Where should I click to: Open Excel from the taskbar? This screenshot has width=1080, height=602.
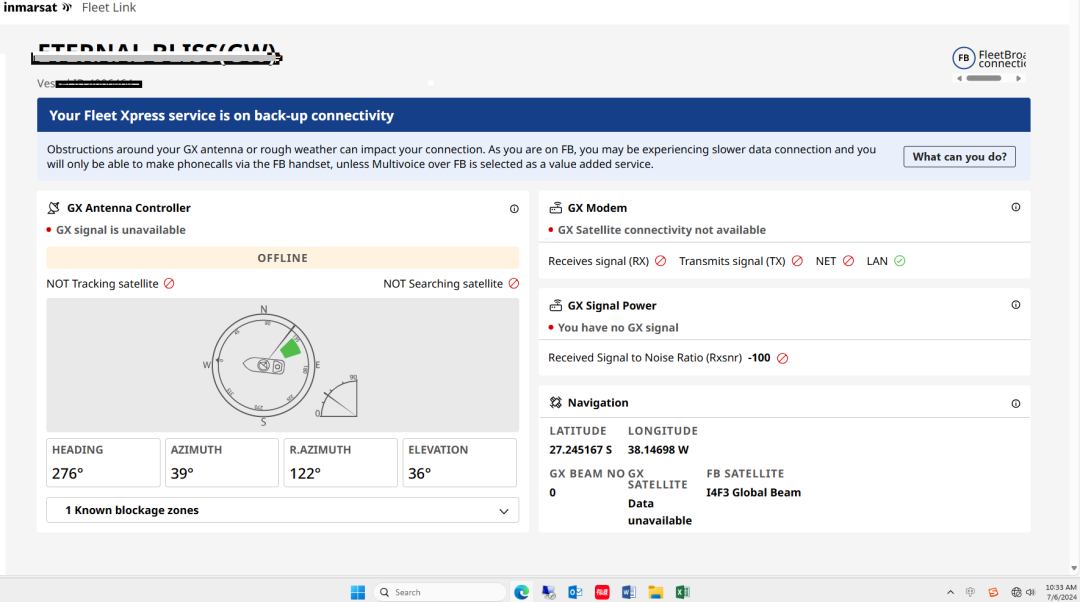coord(682,592)
